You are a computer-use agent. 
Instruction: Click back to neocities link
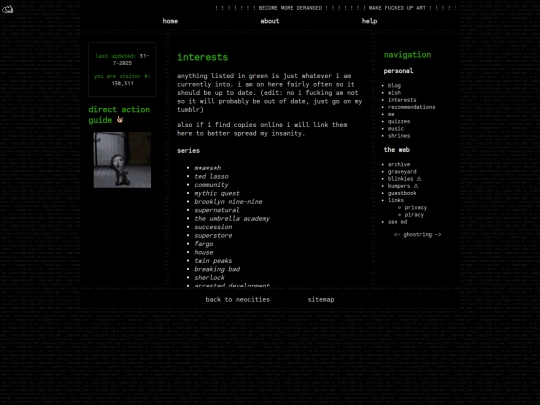238,300
